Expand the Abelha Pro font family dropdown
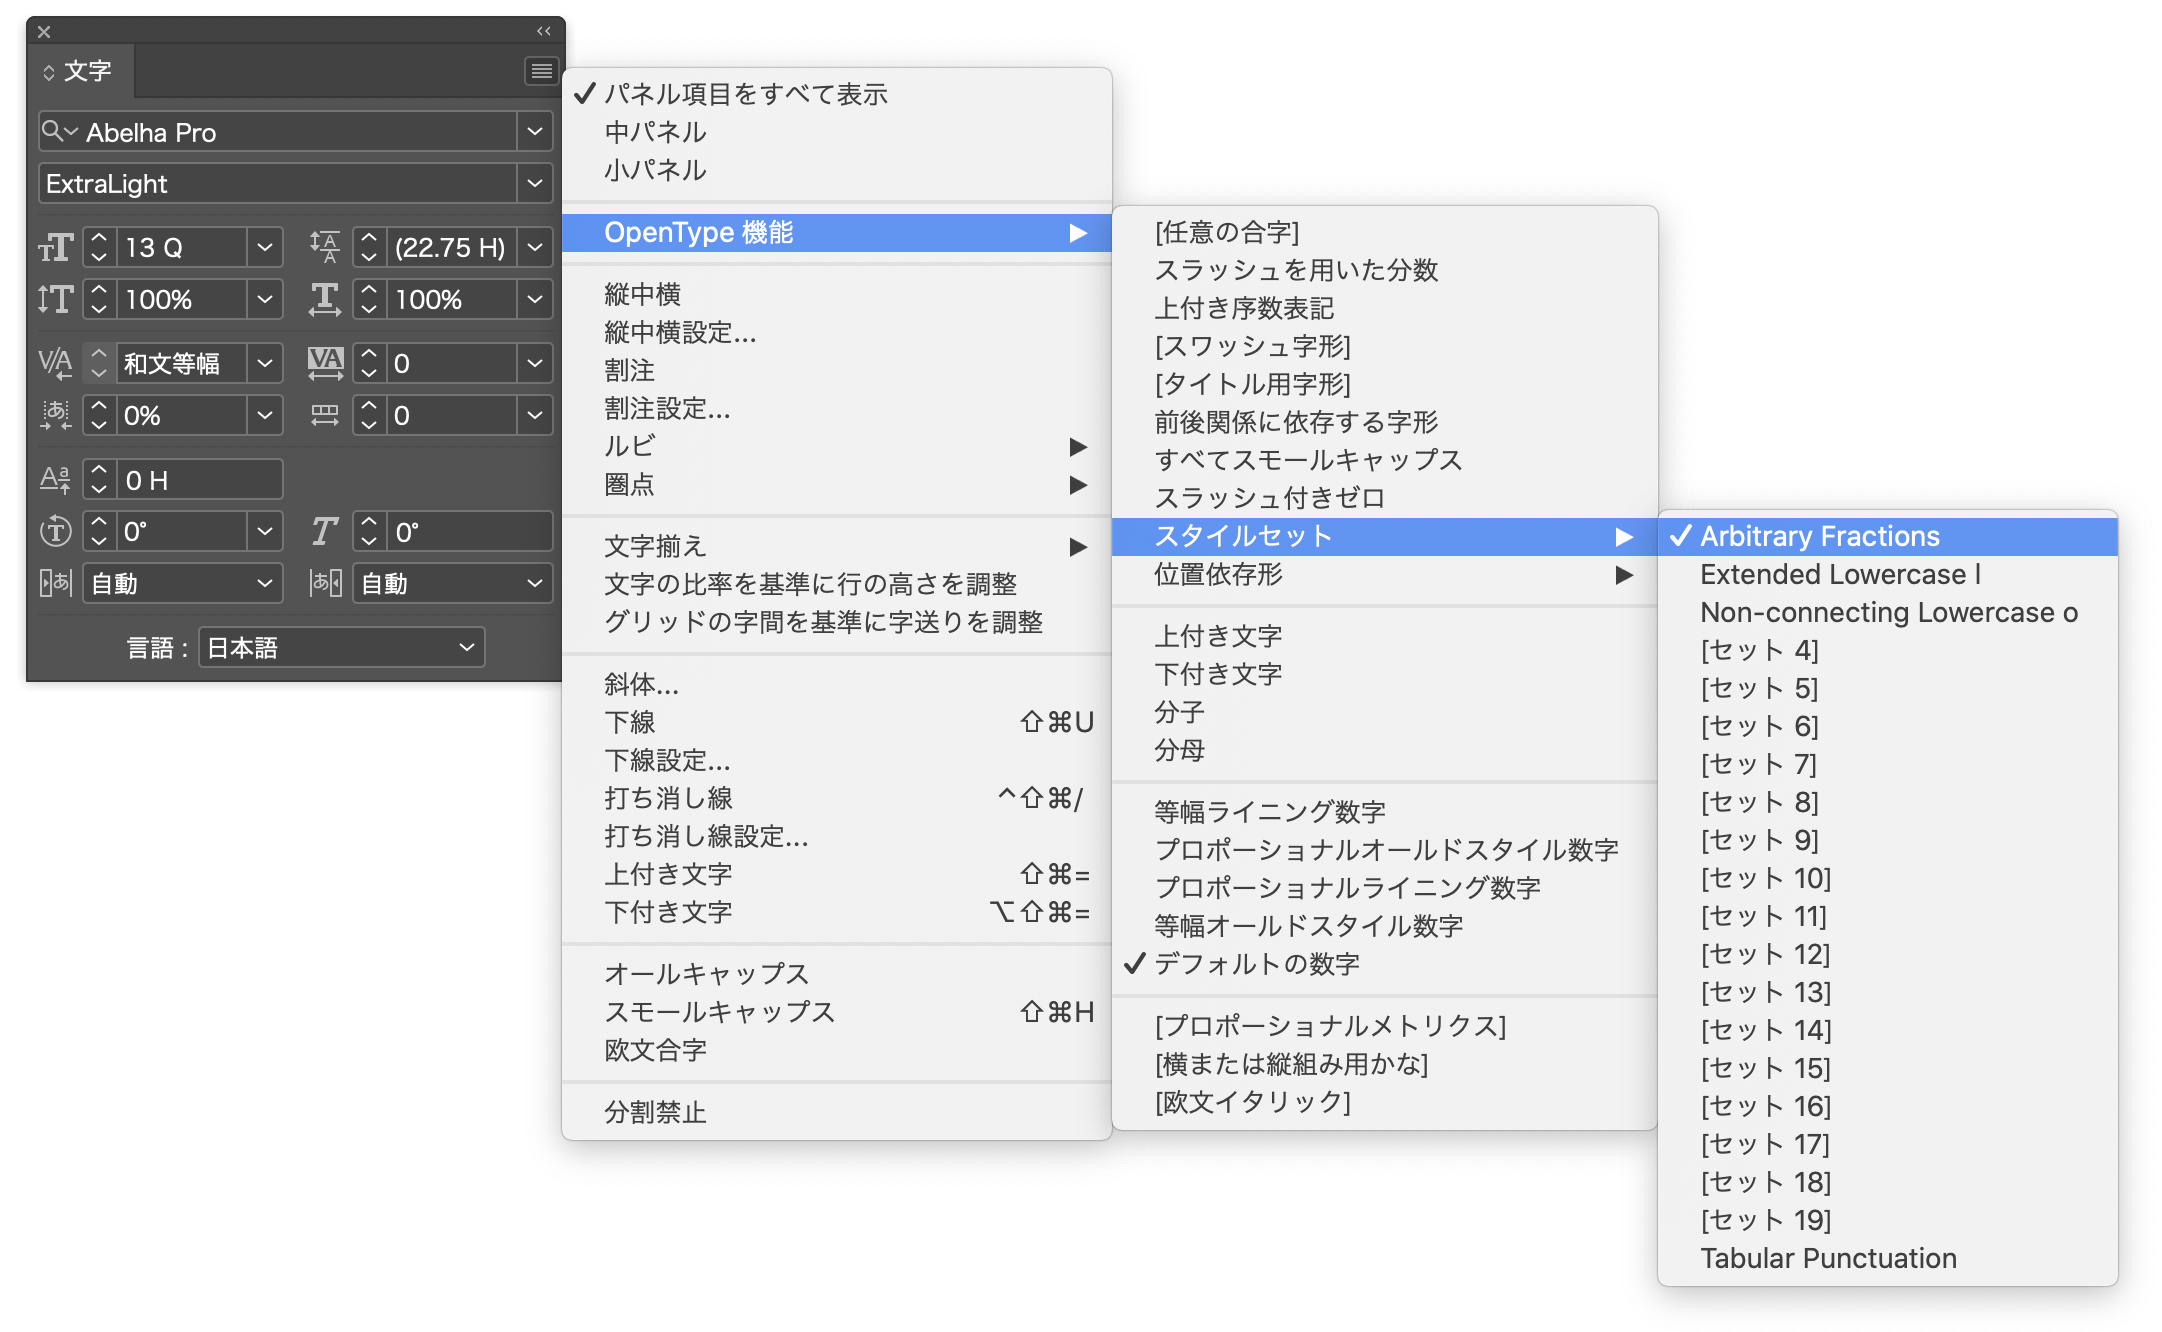The image size is (2162, 1332). tap(535, 132)
